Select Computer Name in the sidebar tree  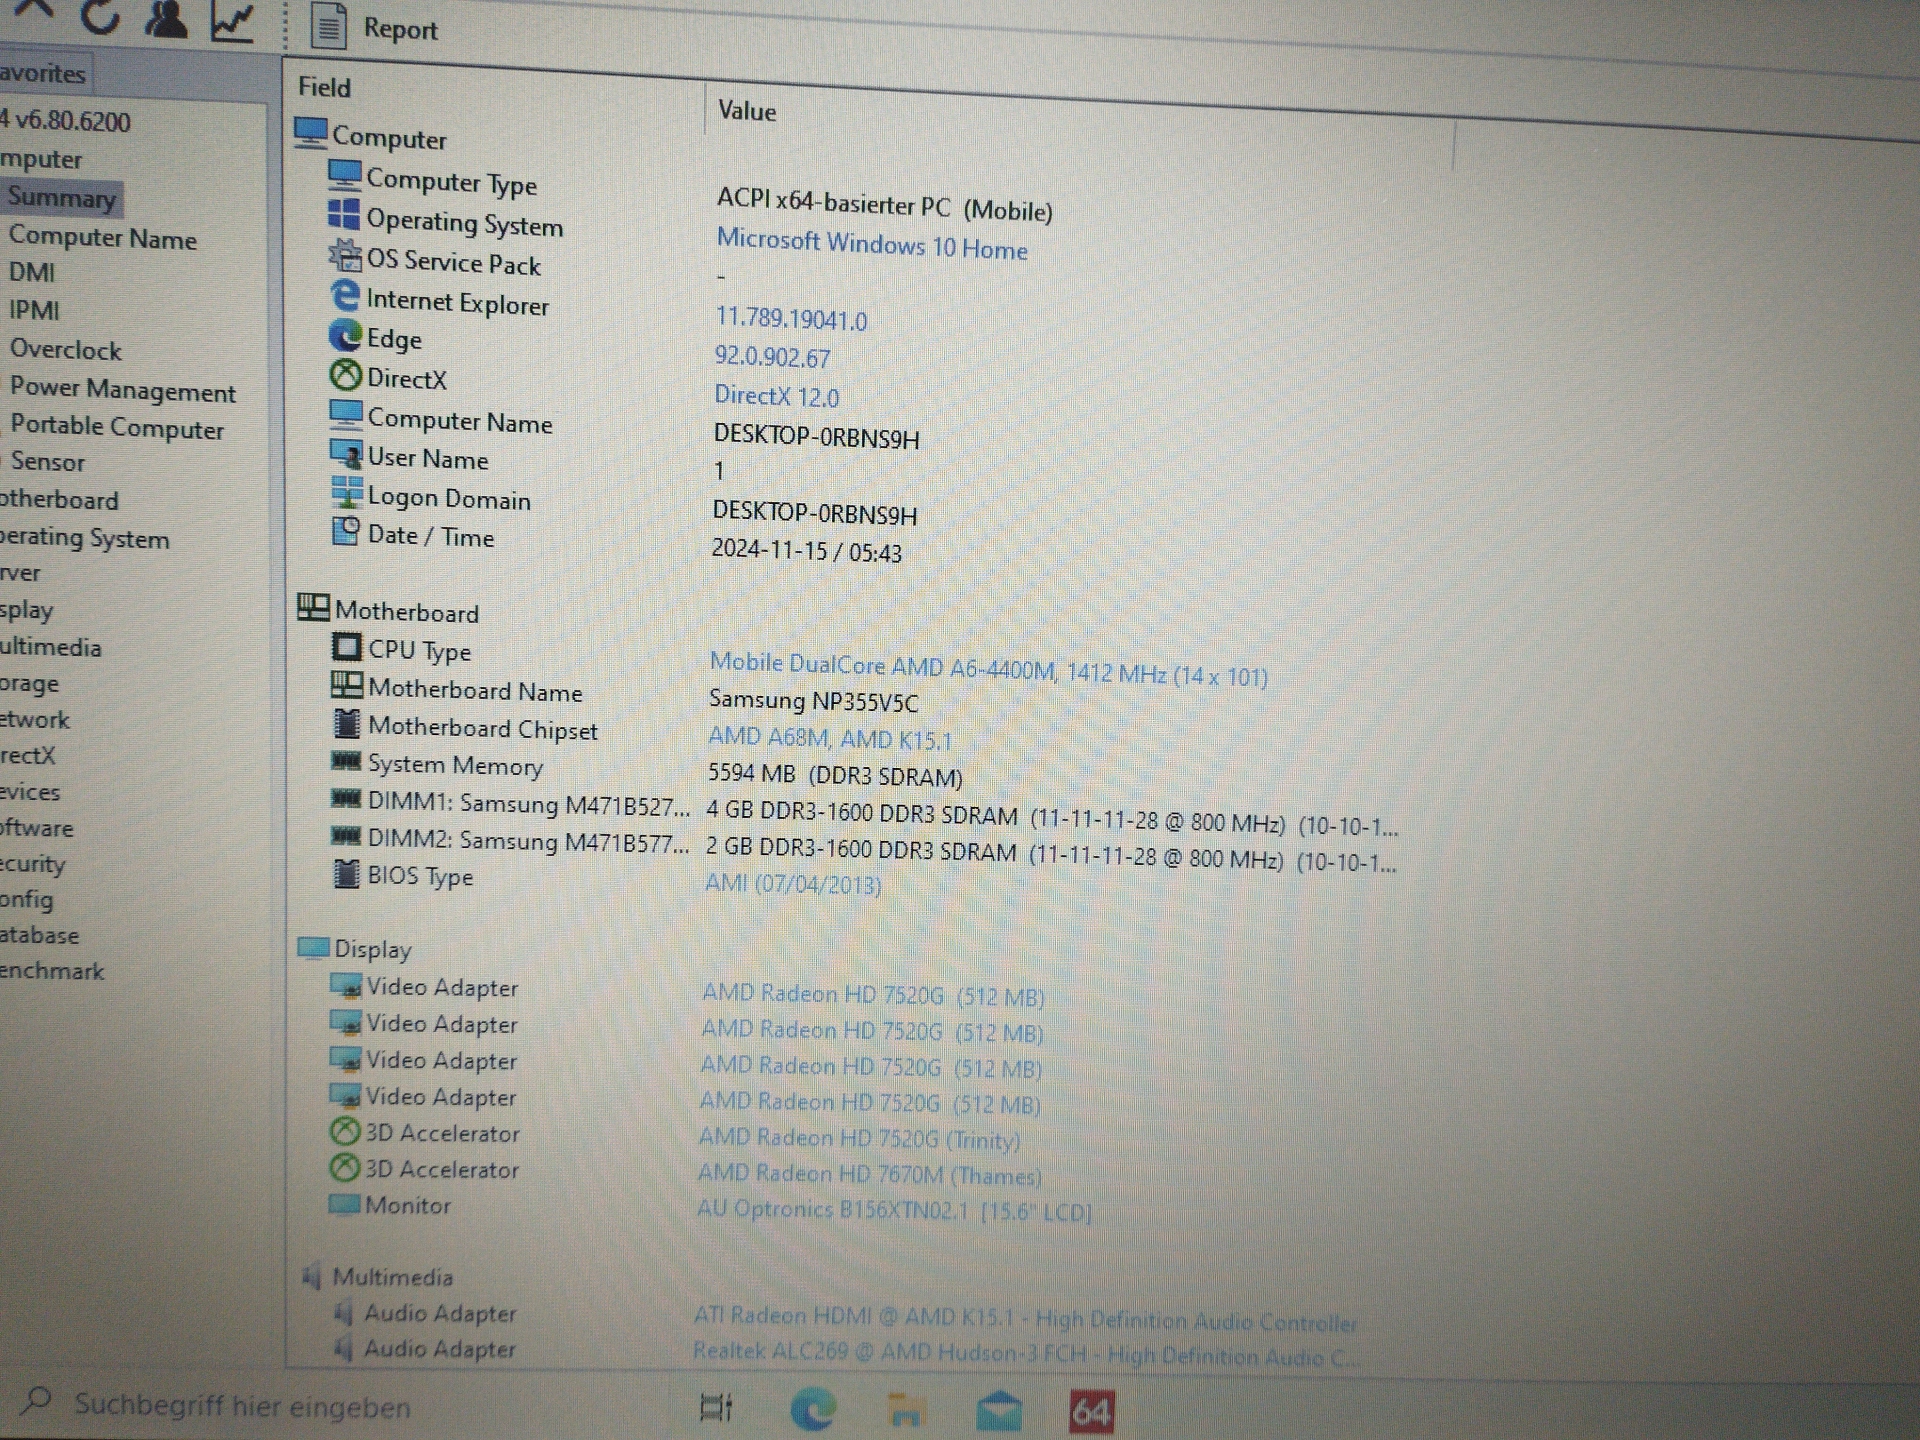click(x=102, y=238)
